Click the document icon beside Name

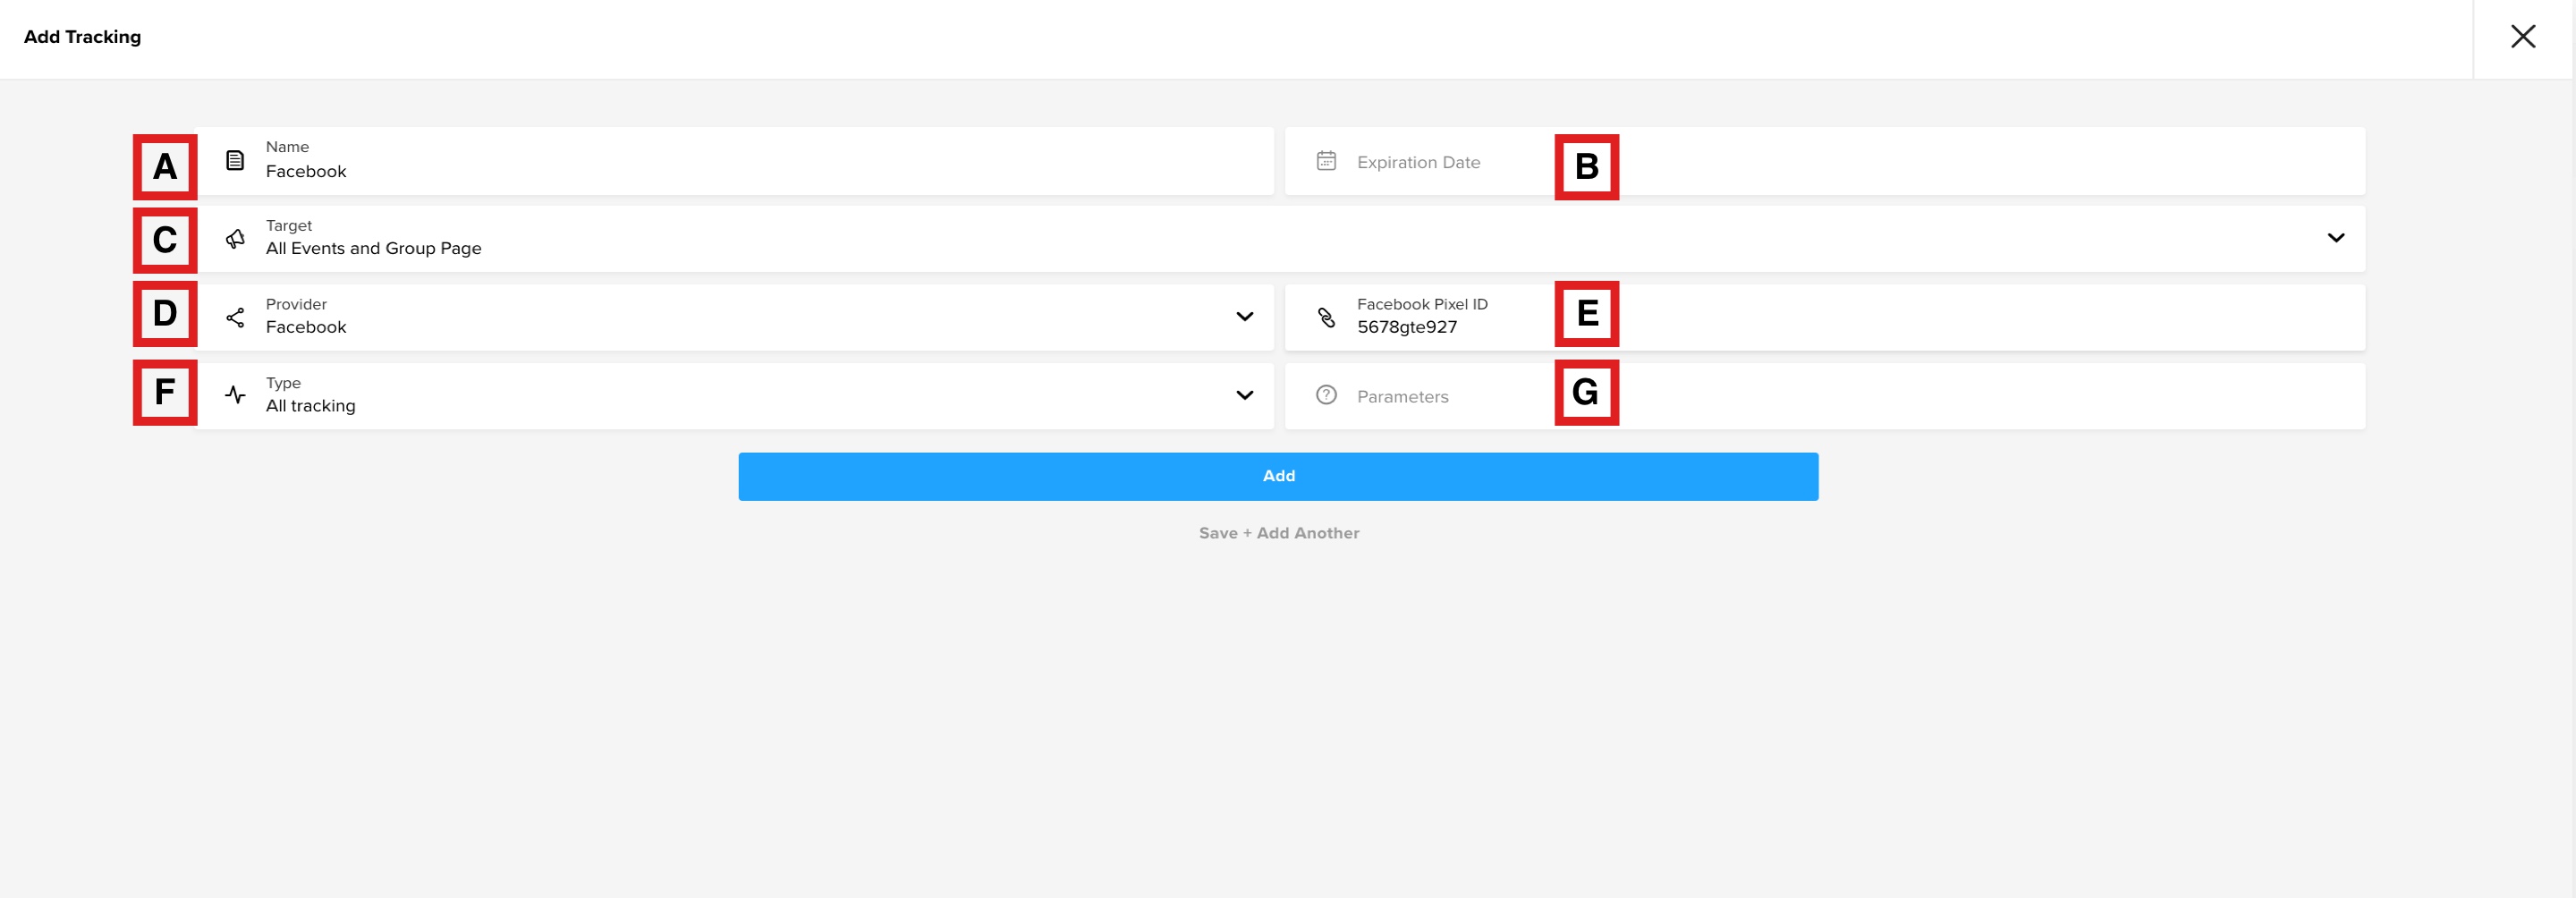tap(235, 160)
